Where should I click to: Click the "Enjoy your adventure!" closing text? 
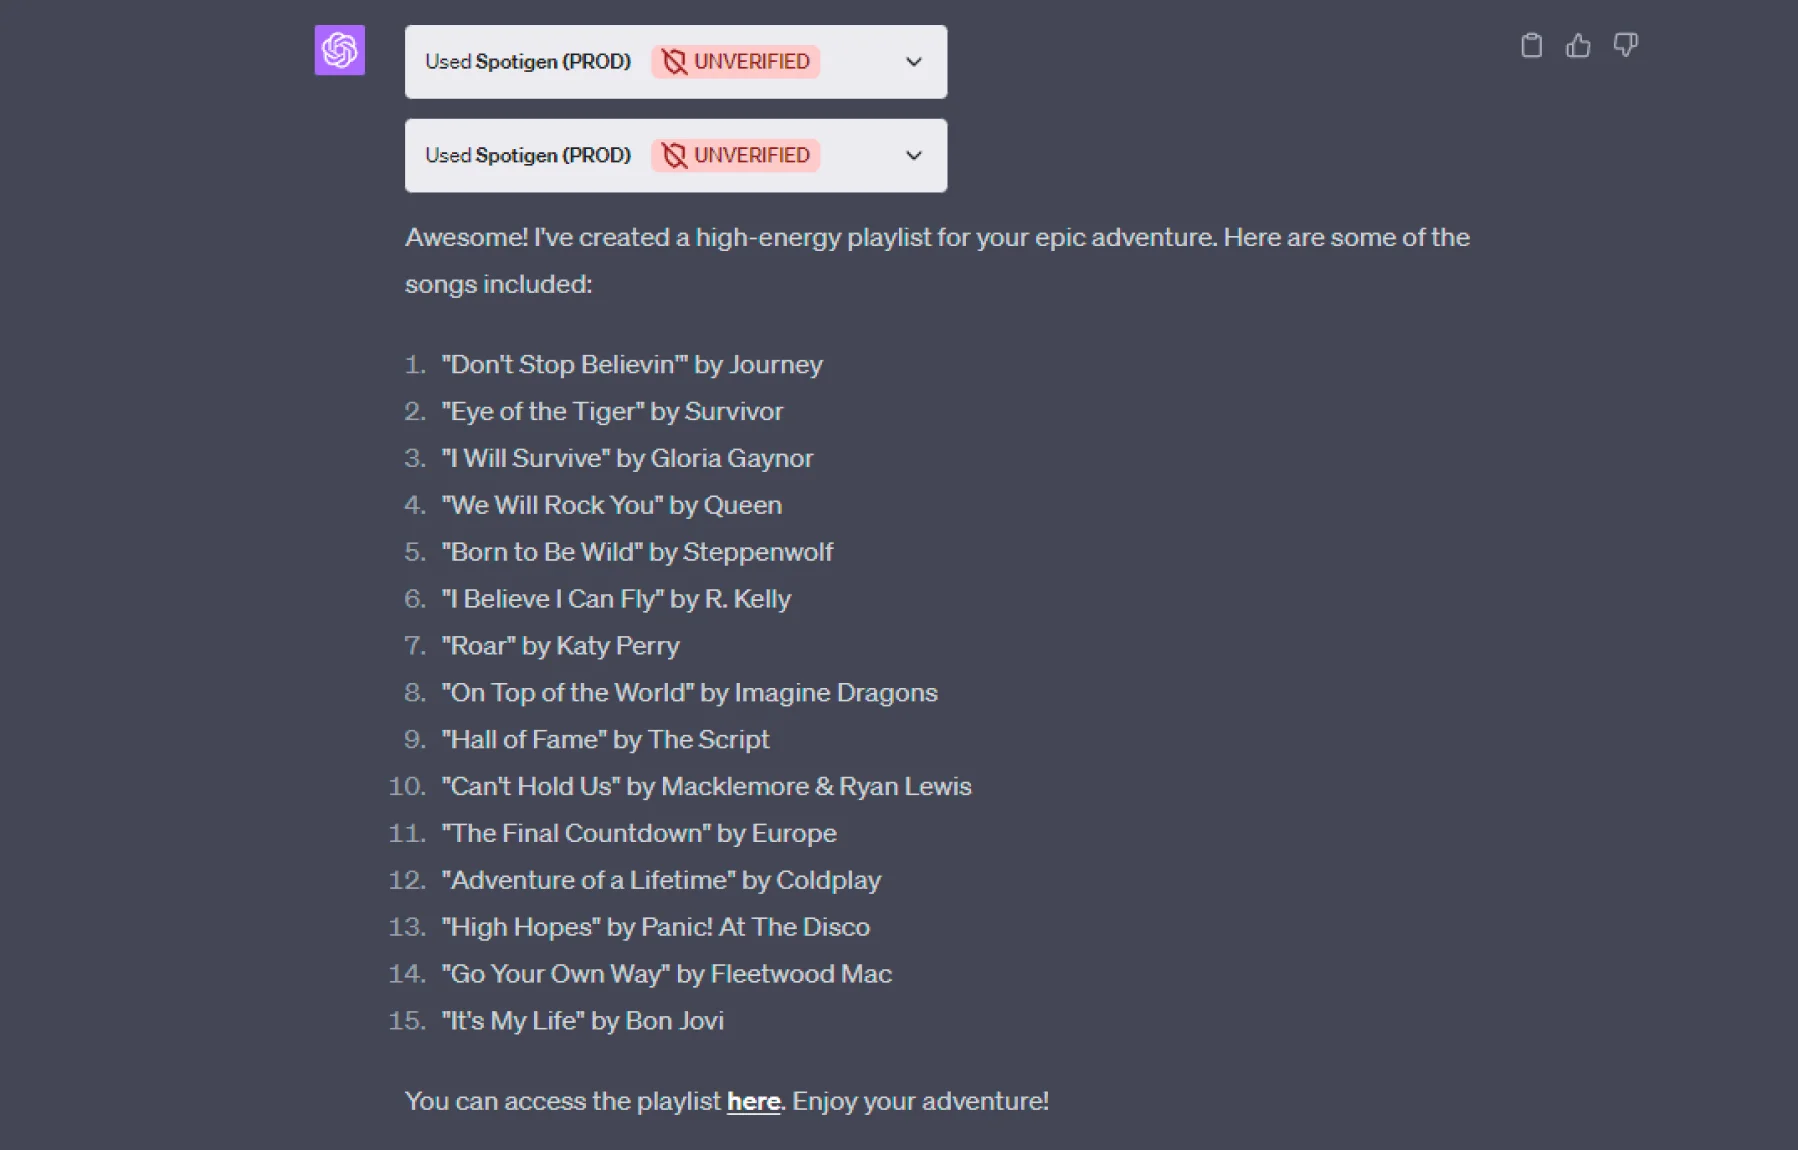pos(920,1101)
